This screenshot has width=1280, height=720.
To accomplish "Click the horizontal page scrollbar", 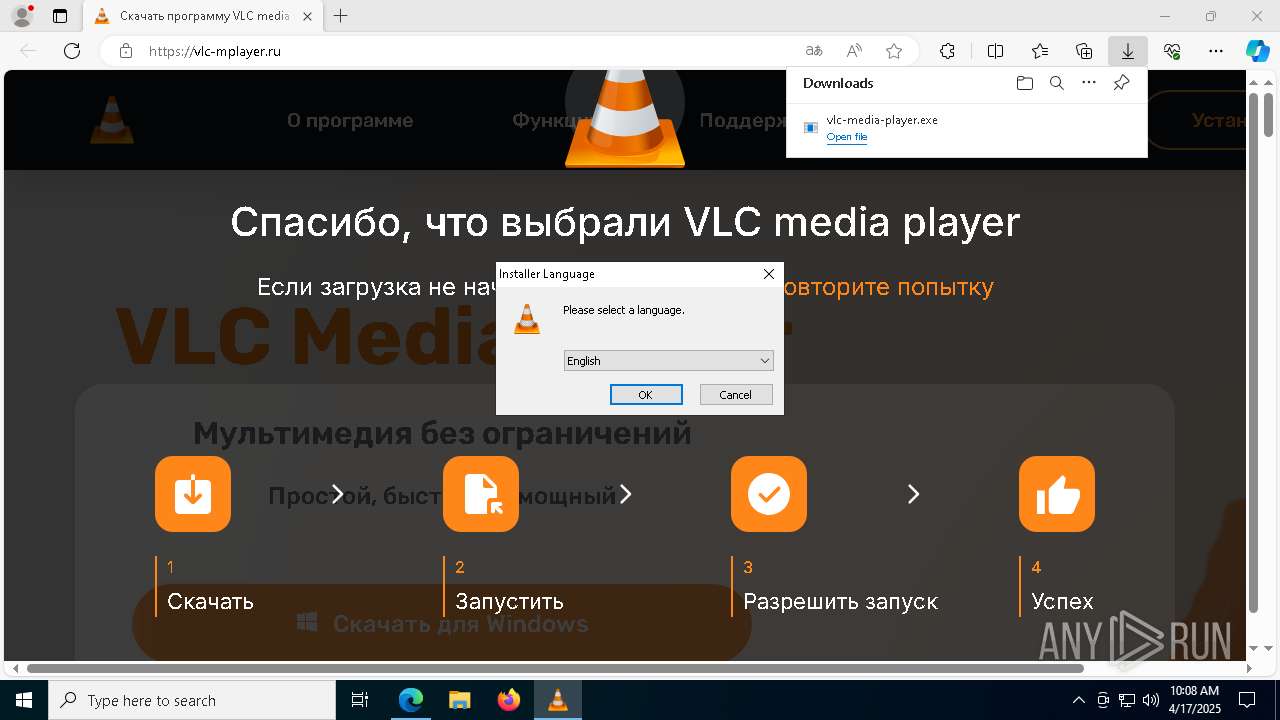I will tap(555, 668).
